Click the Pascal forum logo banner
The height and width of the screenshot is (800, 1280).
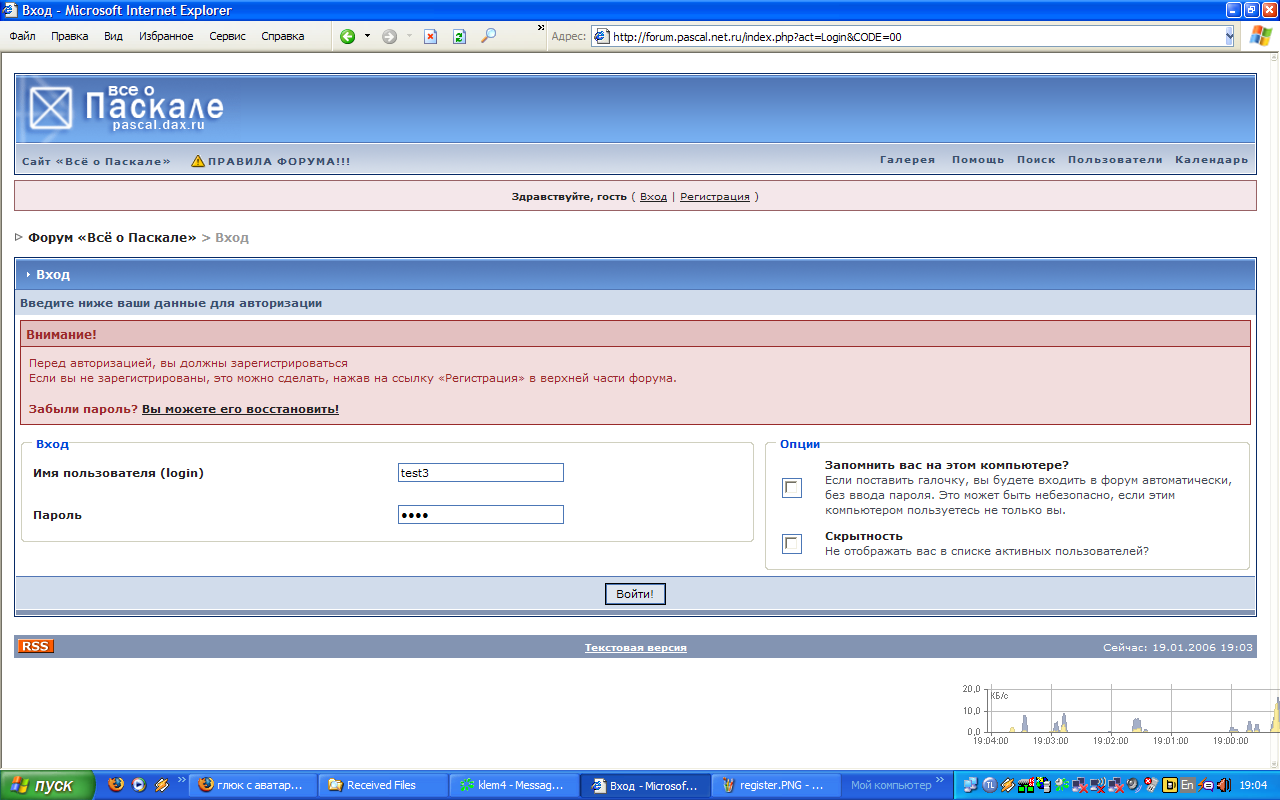[127, 107]
